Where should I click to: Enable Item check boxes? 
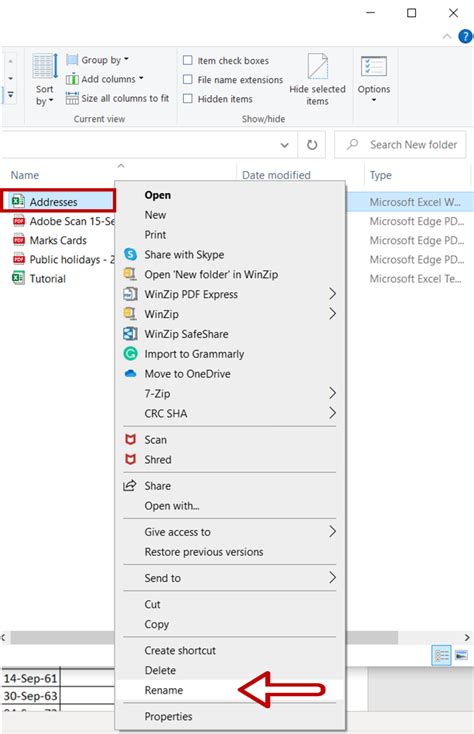188,60
